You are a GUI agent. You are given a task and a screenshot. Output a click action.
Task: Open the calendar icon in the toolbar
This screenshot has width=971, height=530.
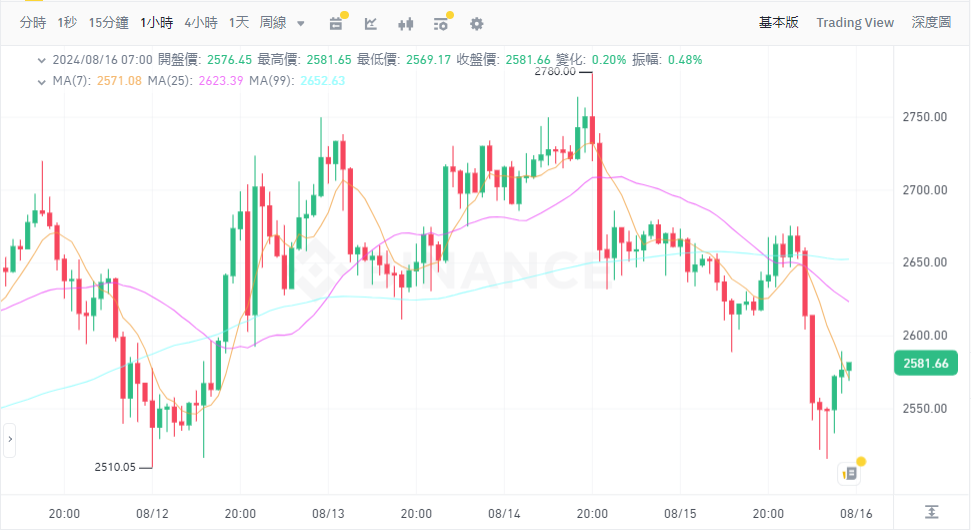click(x=336, y=23)
